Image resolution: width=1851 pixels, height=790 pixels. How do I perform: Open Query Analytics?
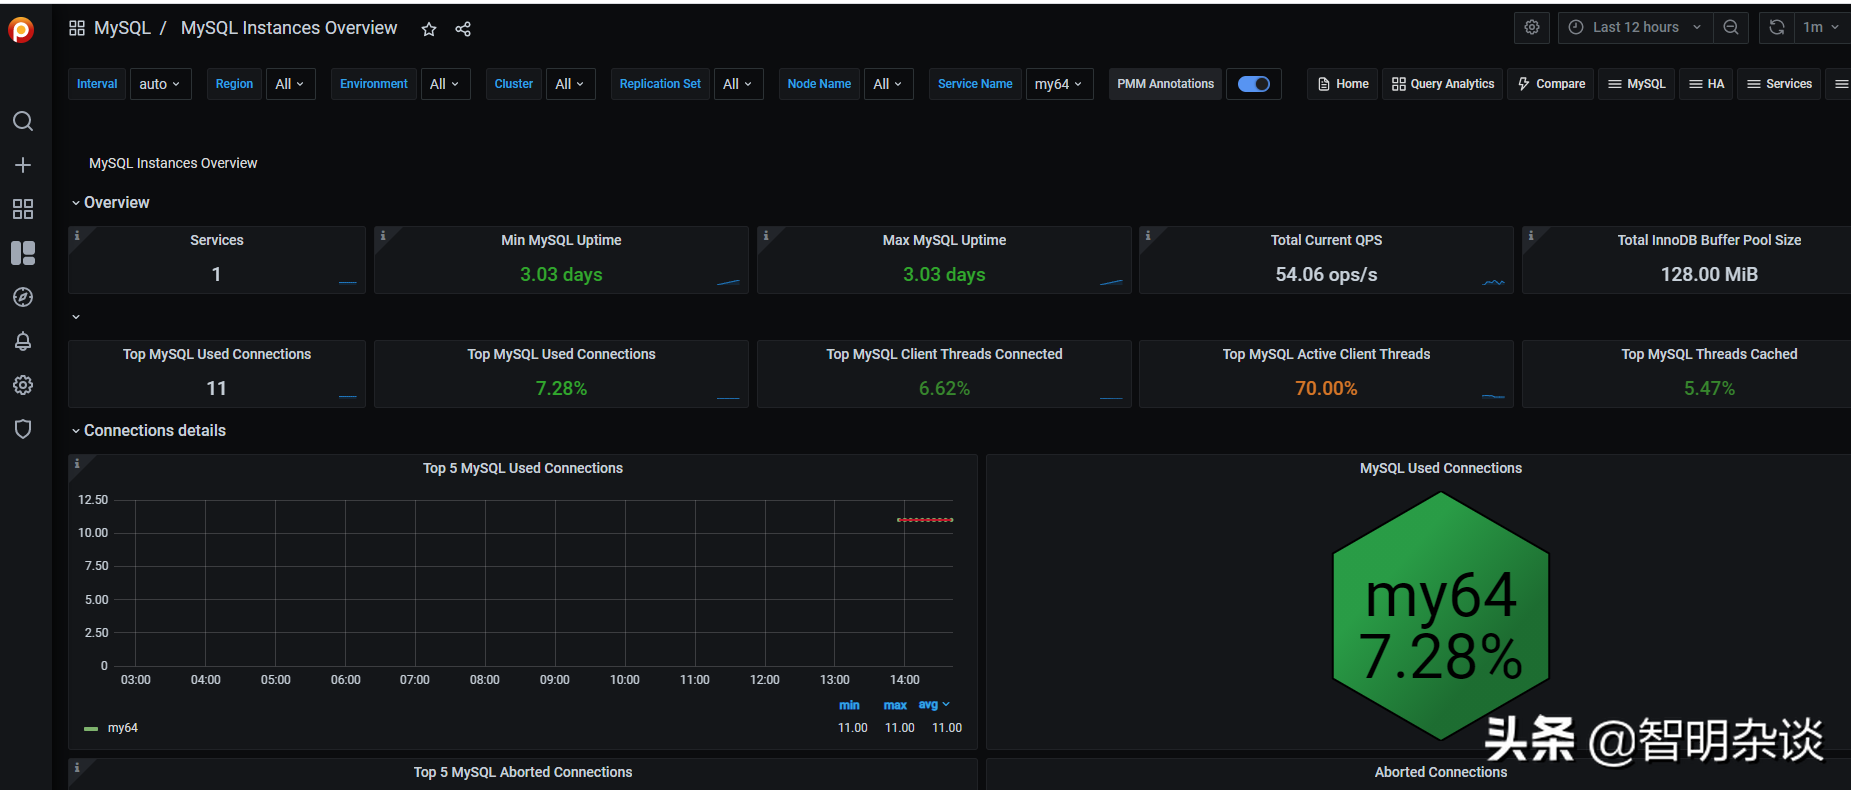click(x=1443, y=84)
